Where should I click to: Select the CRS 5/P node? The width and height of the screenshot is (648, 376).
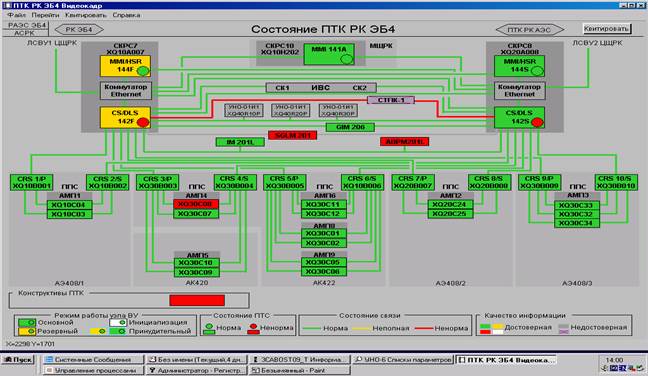tap(285, 183)
